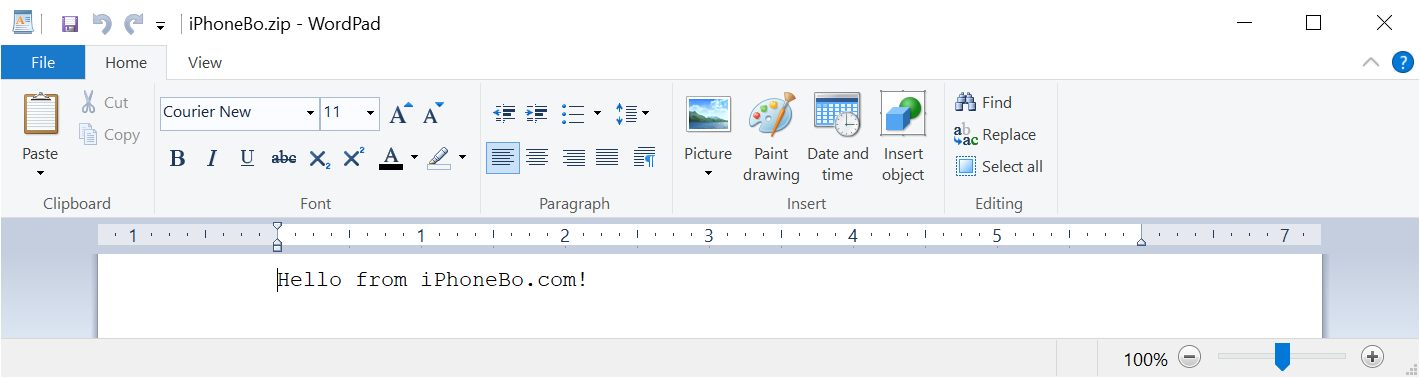Open the WordPad Help icon
The image size is (1420, 378).
click(1402, 62)
